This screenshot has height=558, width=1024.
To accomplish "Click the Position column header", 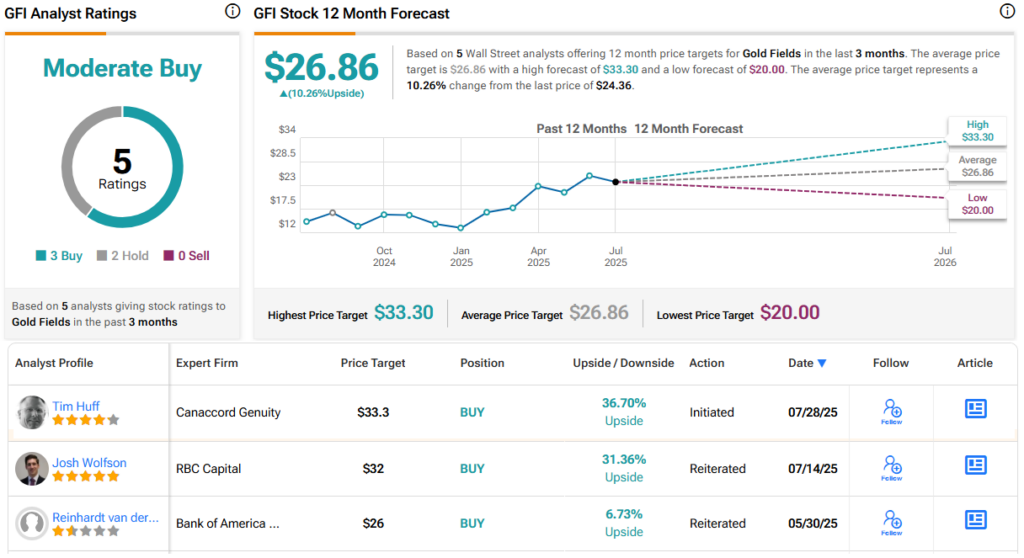I will [482, 363].
